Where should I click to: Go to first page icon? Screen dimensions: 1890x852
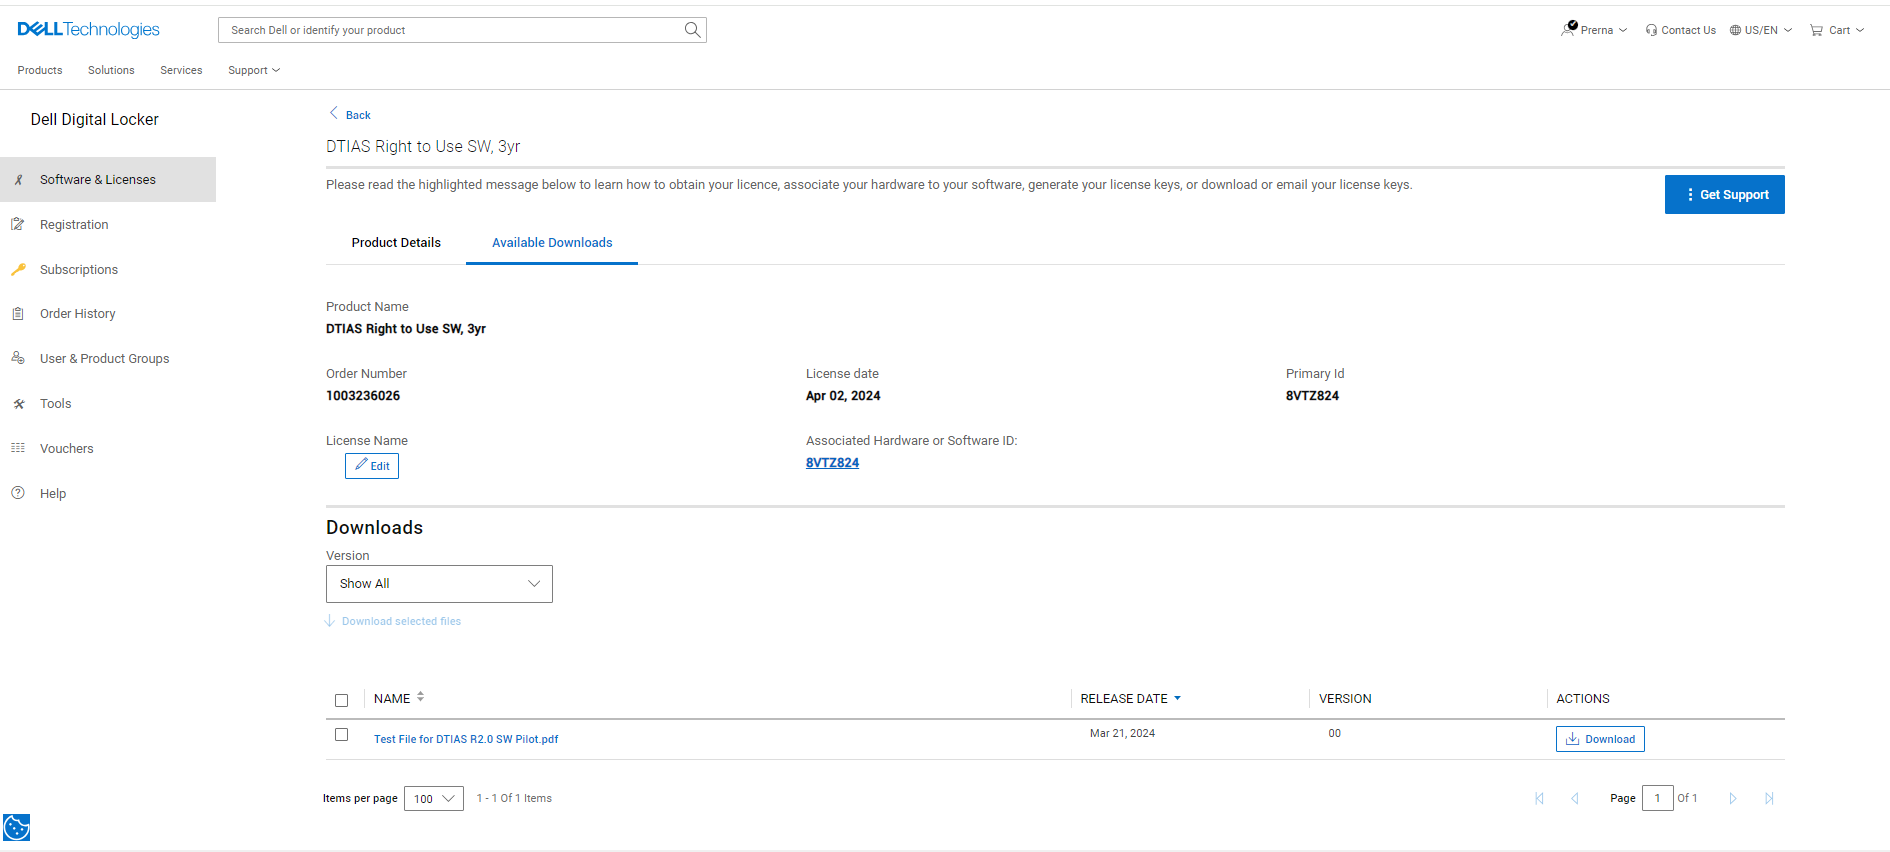point(1540,798)
